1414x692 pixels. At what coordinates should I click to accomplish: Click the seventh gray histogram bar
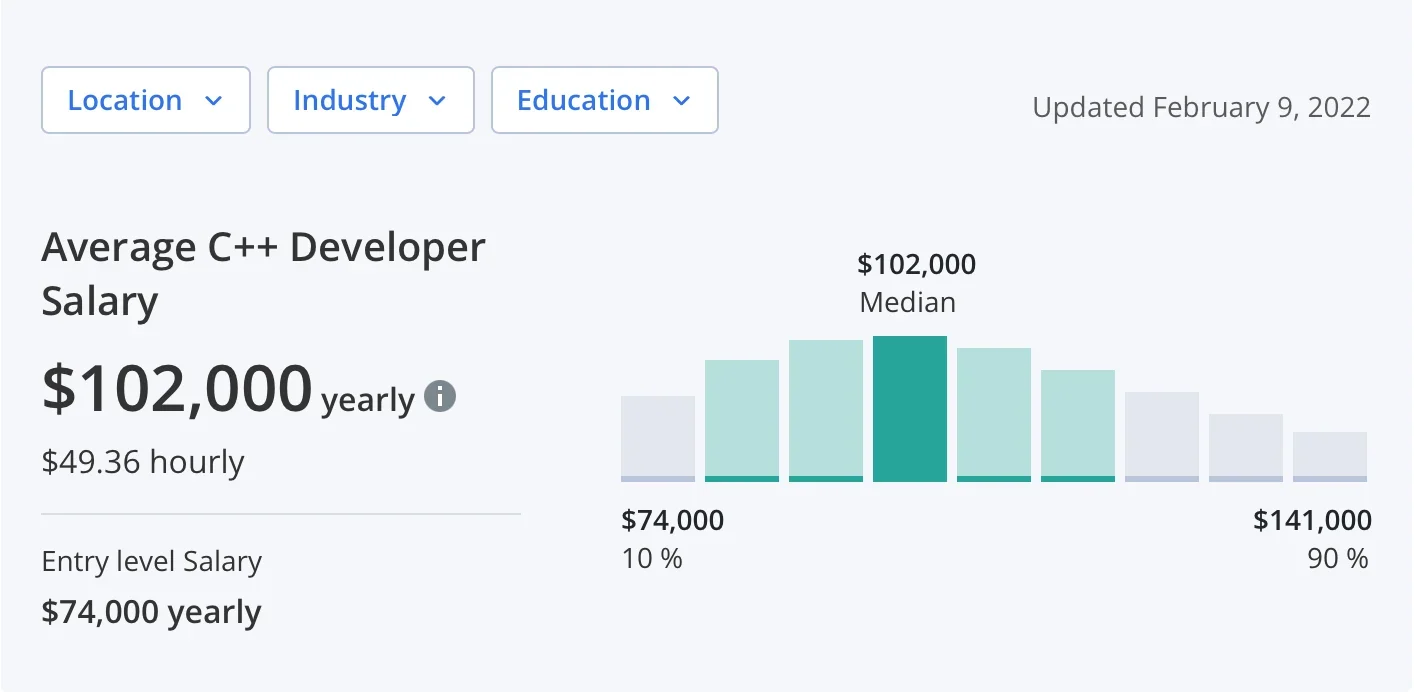(x=1162, y=437)
